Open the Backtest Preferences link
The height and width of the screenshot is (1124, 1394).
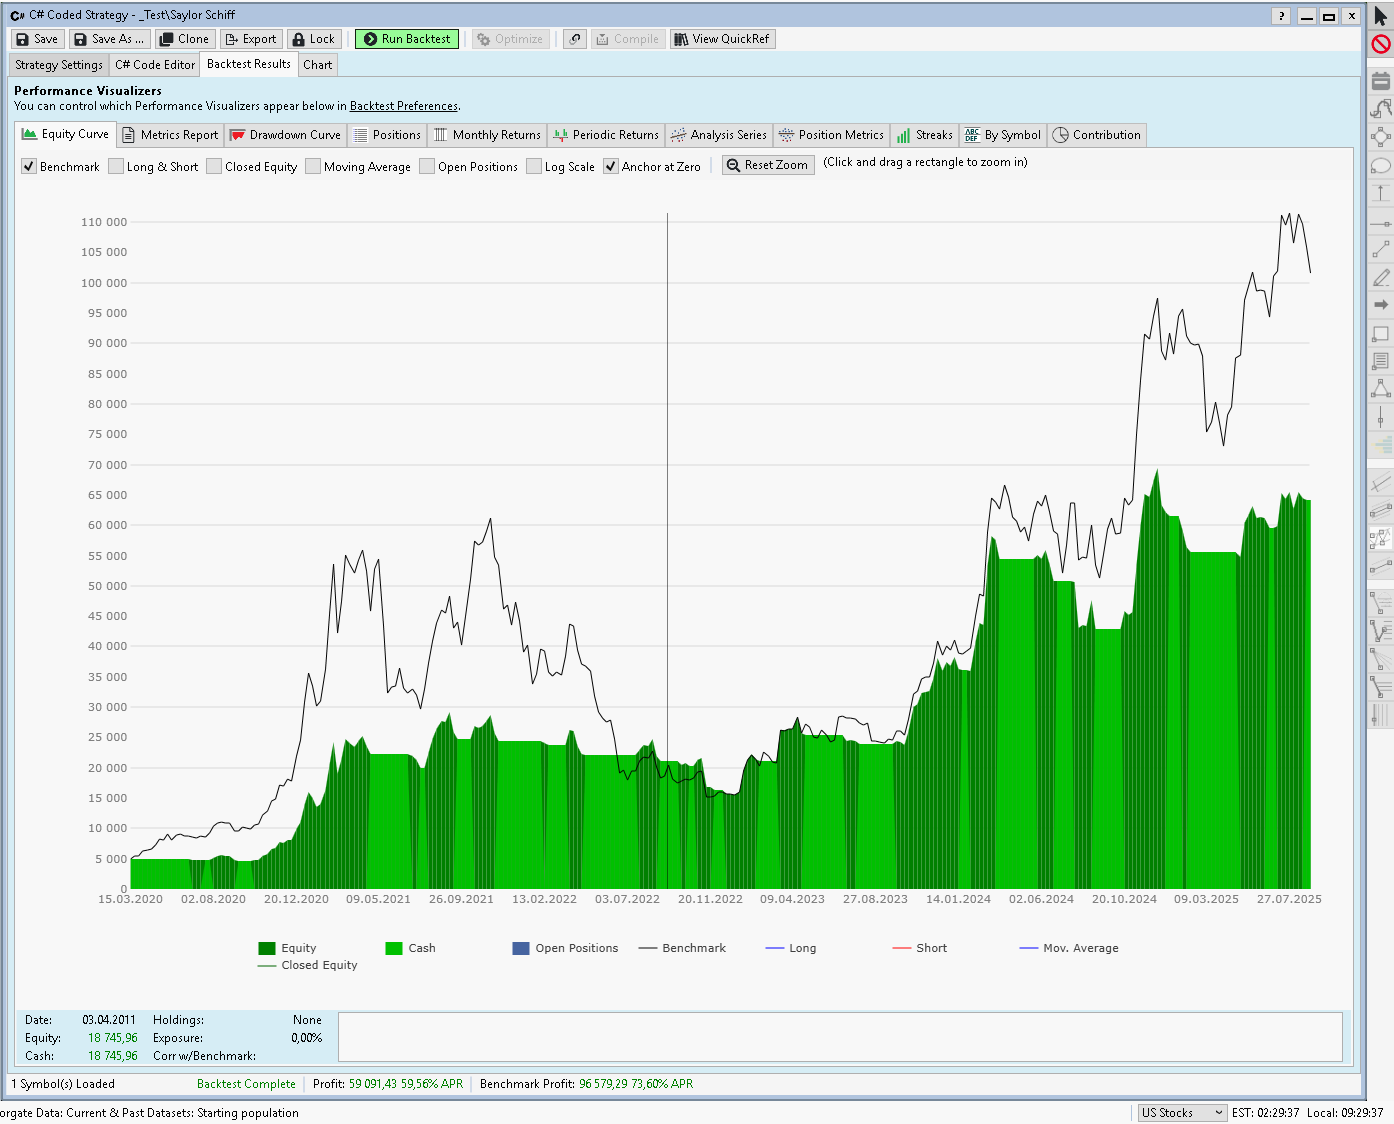tap(403, 106)
